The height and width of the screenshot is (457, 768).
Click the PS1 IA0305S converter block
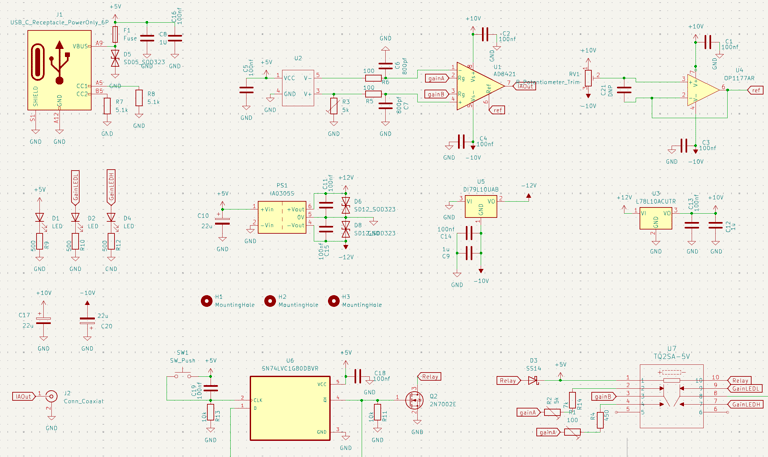tap(282, 217)
